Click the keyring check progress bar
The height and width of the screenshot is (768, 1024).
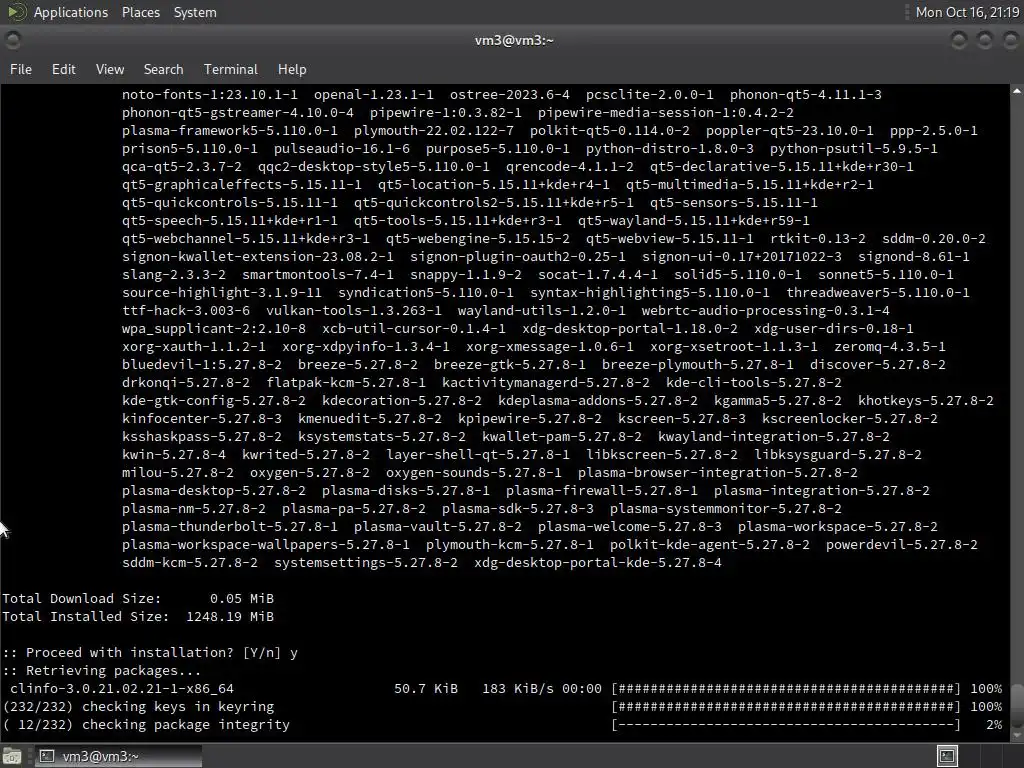(x=786, y=707)
